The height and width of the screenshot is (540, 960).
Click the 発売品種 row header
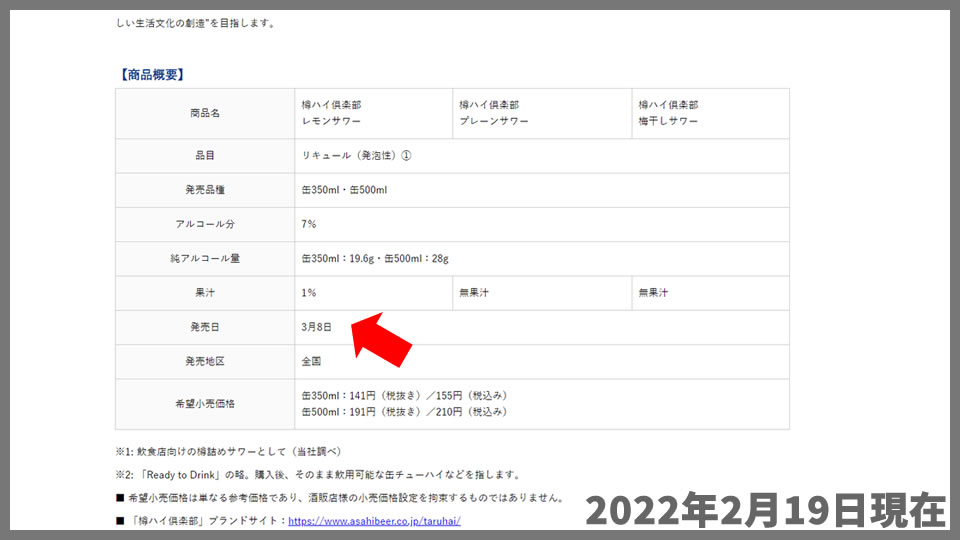[x=205, y=190]
